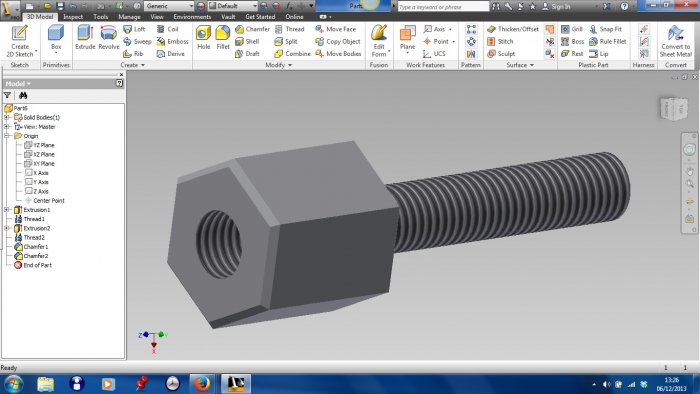This screenshot has height=394, width=700.
Task: Open Firefox from the taskbar
Action: point(202,384)
